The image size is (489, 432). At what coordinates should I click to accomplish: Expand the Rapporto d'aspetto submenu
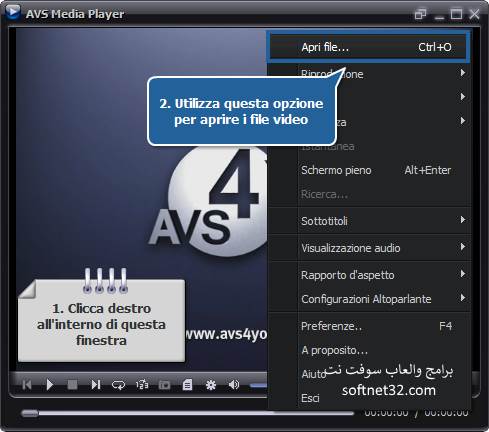[369, 275]
